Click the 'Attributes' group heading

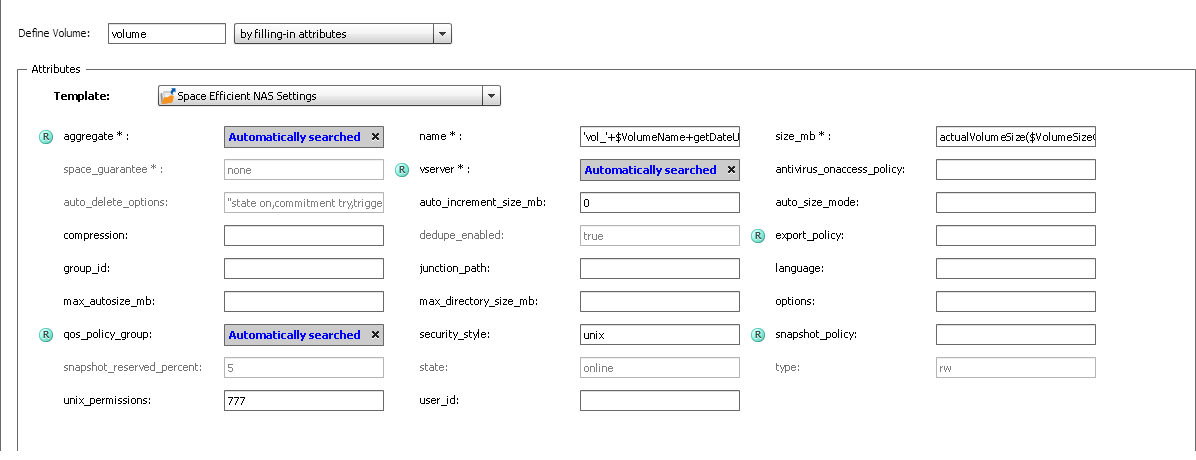[56, 69]
